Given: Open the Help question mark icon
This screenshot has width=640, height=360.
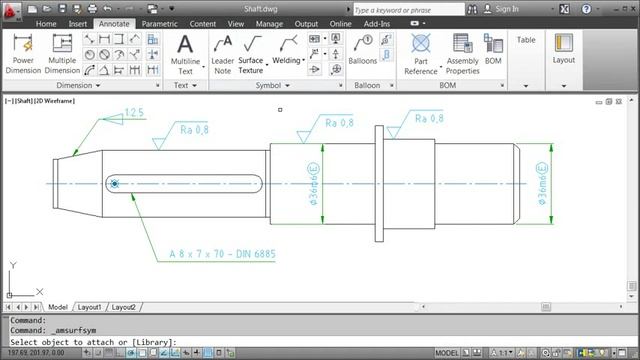Looking at the screenshot, I should tap(587, 9).
